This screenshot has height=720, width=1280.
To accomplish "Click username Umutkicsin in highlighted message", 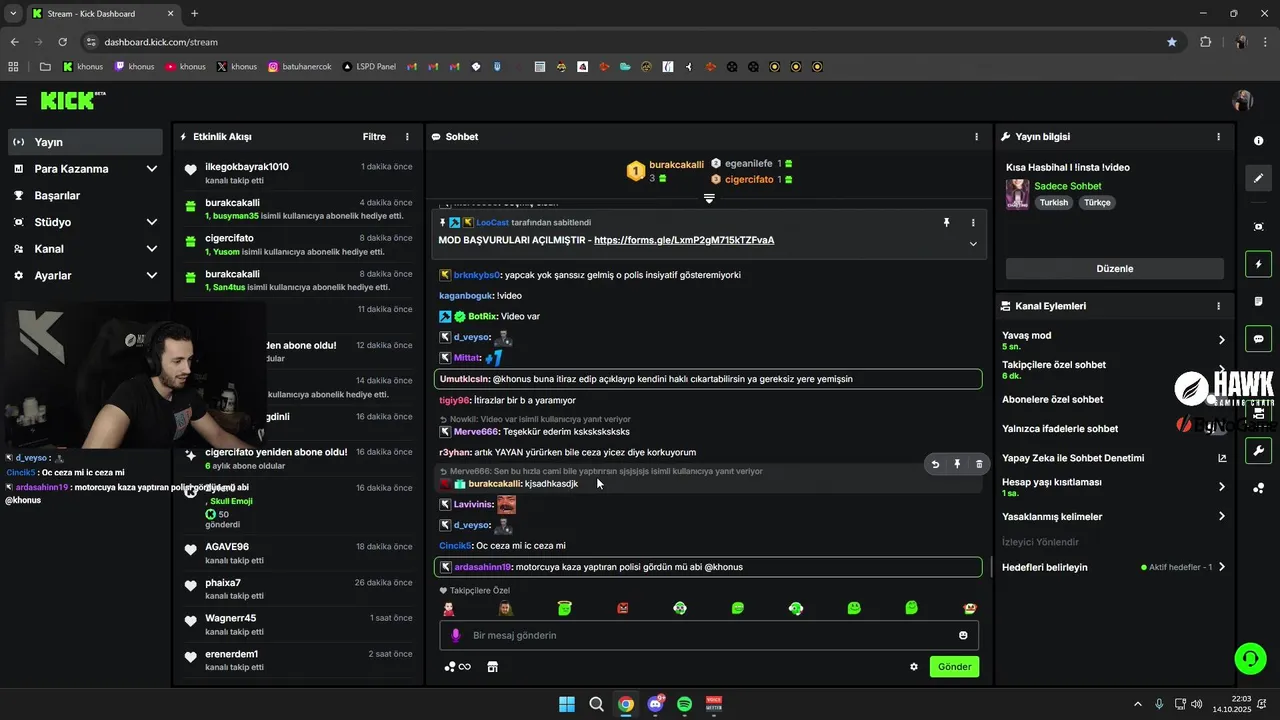I will [x=464, y=379].
